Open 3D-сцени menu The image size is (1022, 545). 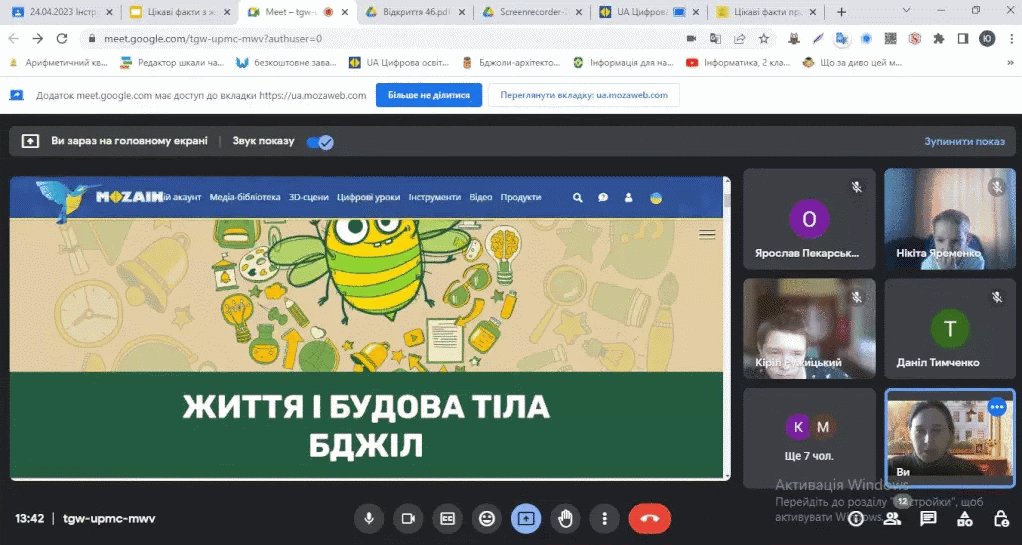(309, 197)
